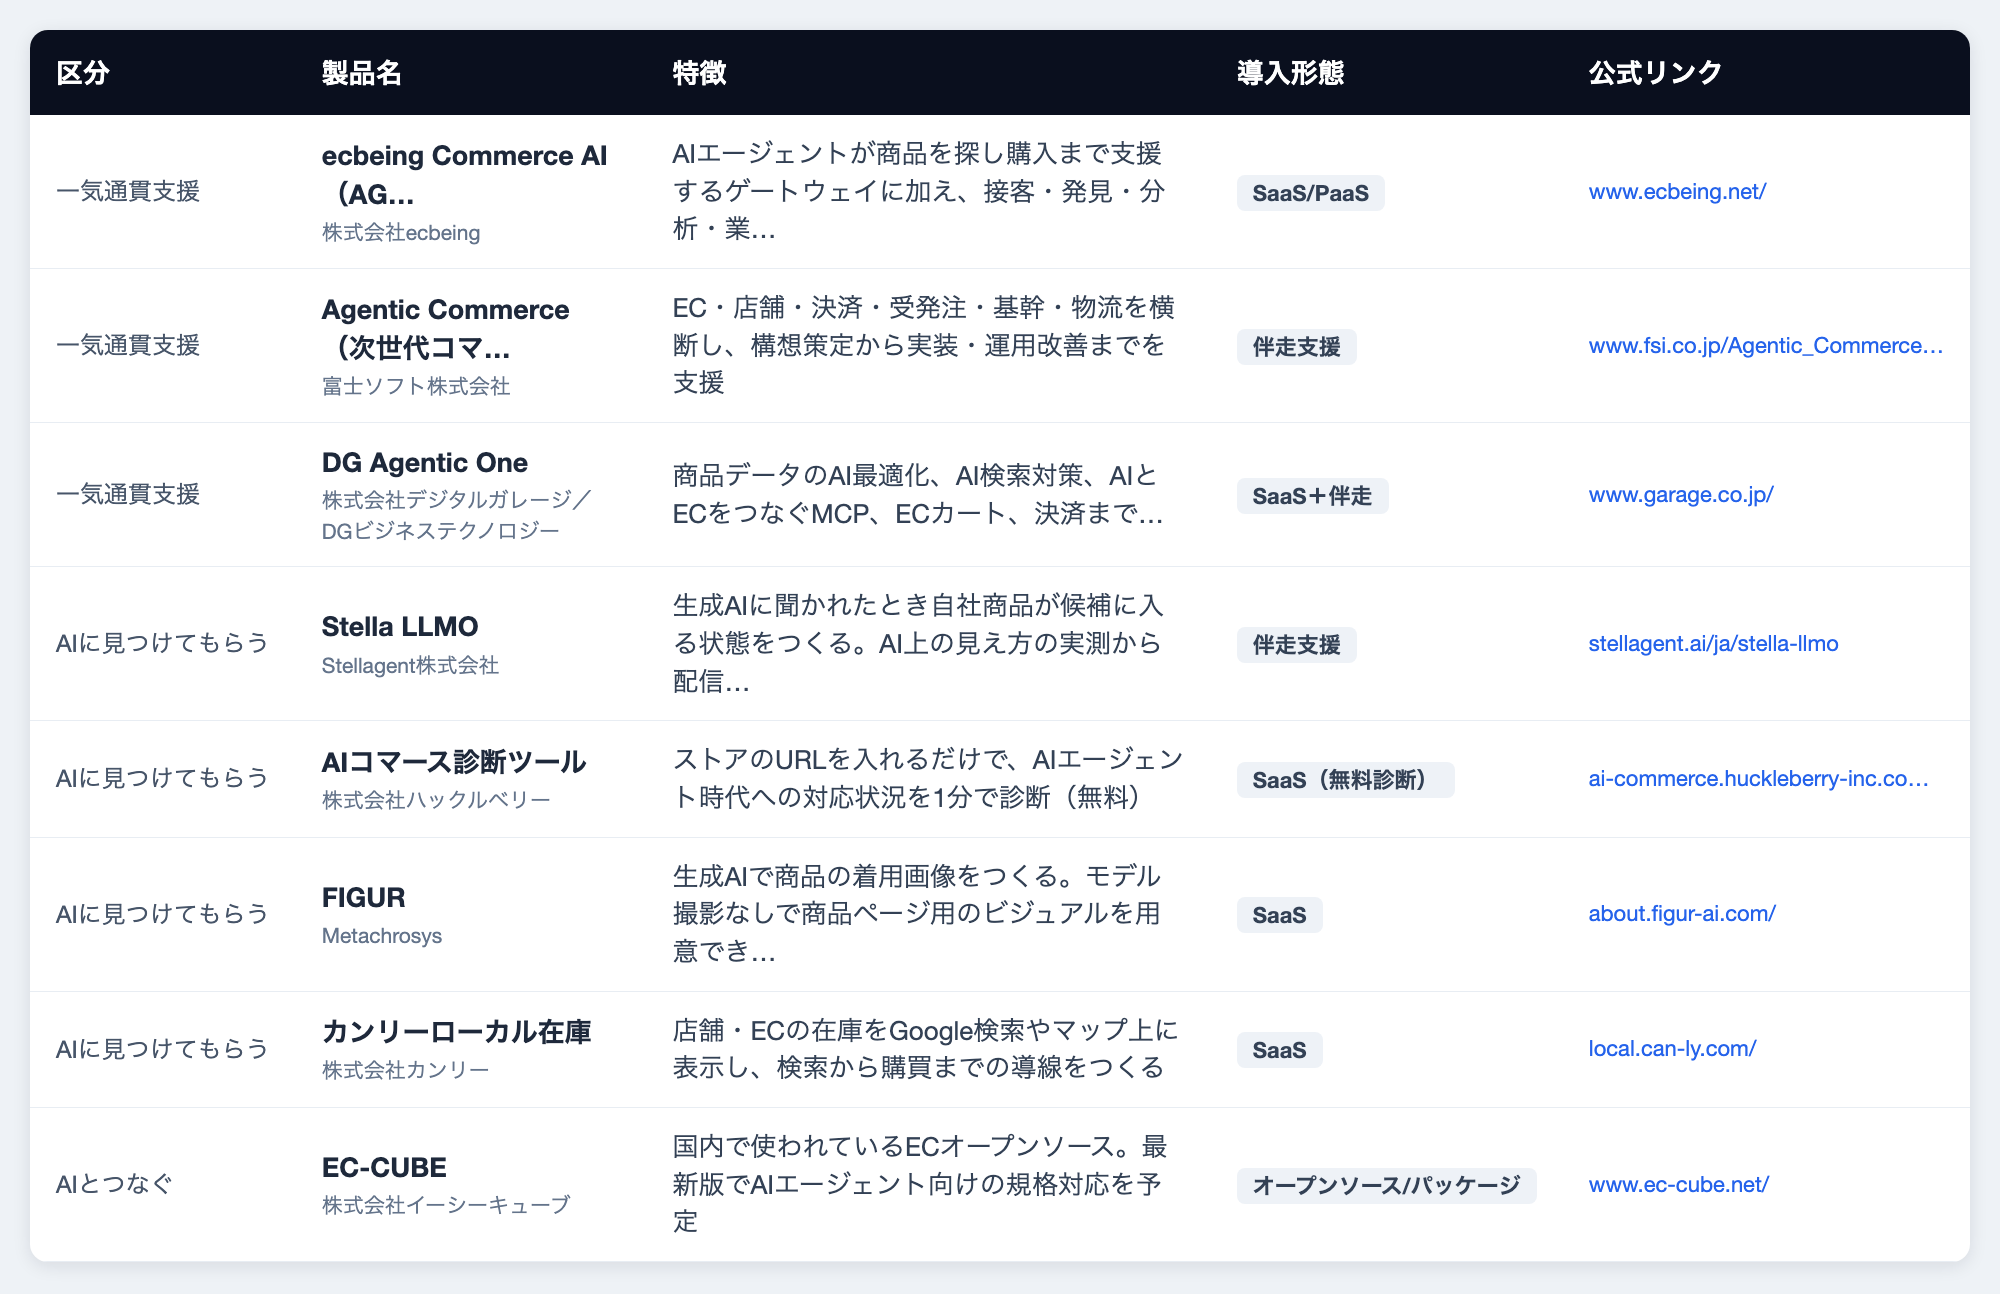Viewport: 2000px width, 1294px height.
Task: Click the description starting 生成AIで商品の着用画像
Action: (917, 914)
